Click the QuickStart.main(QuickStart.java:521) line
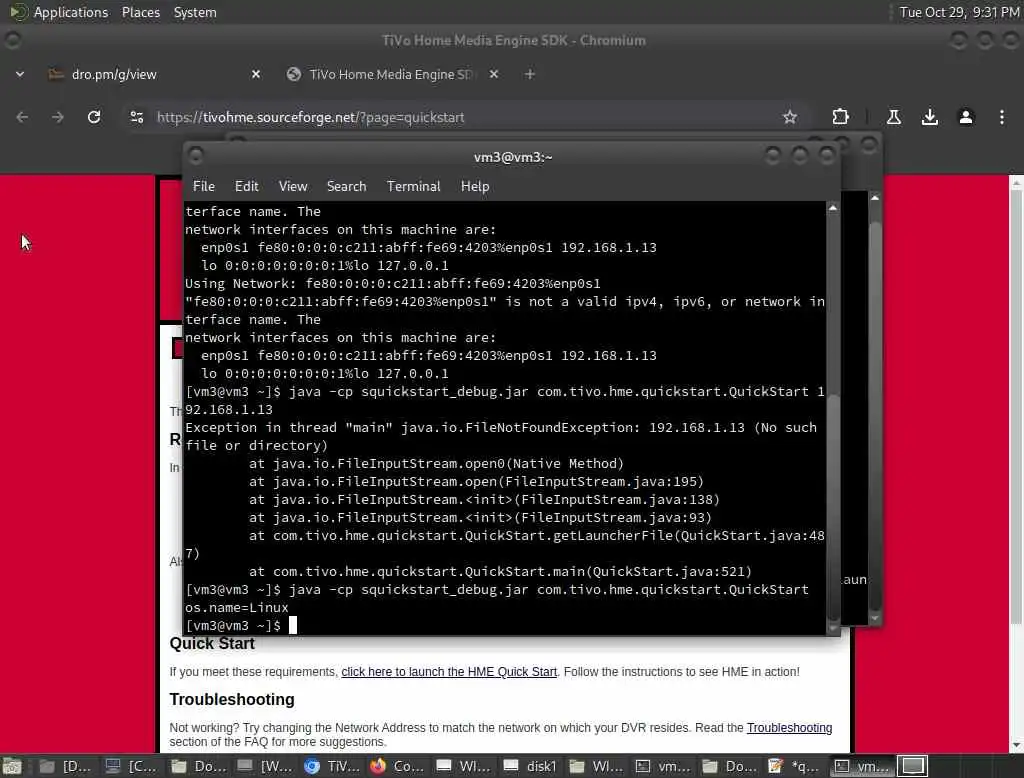Screen dimensions: 1024x778 [500, 572]
